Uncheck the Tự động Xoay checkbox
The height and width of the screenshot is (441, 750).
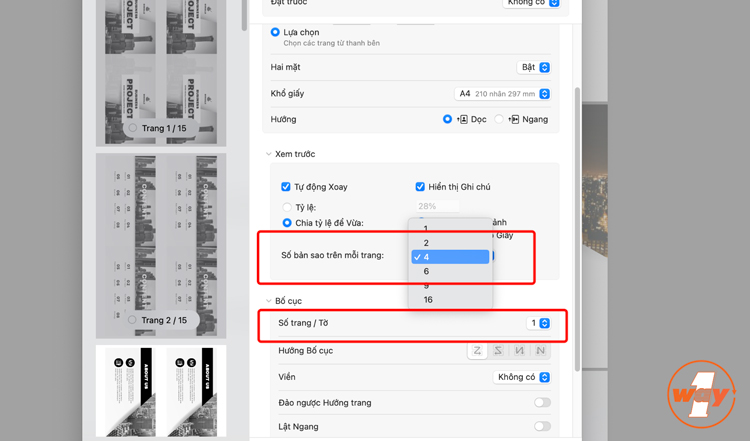point(286,187)
